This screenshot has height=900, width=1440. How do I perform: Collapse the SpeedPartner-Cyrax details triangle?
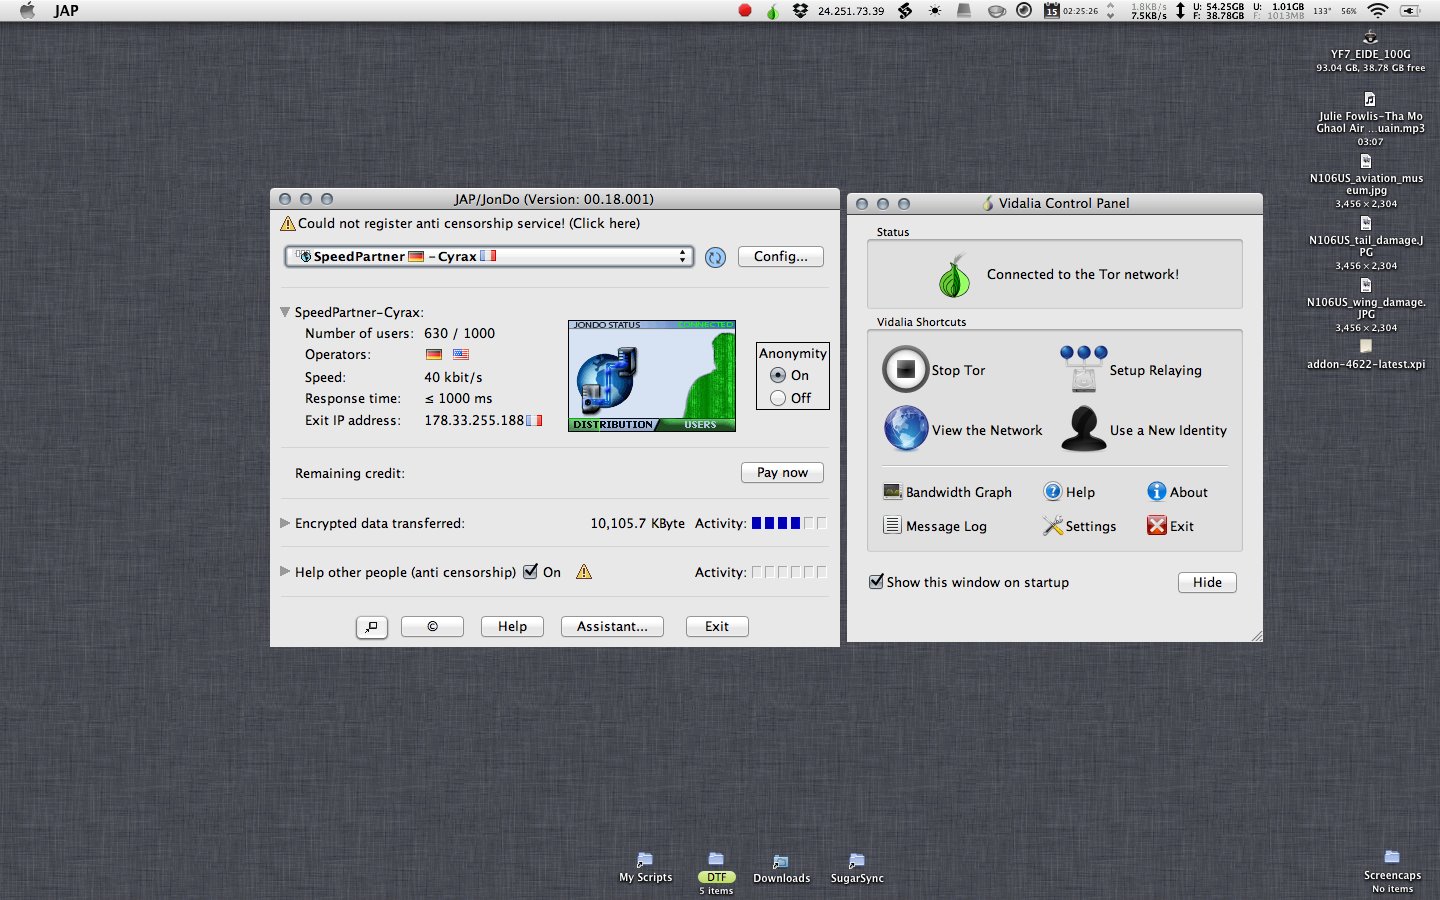pos(285,312)
